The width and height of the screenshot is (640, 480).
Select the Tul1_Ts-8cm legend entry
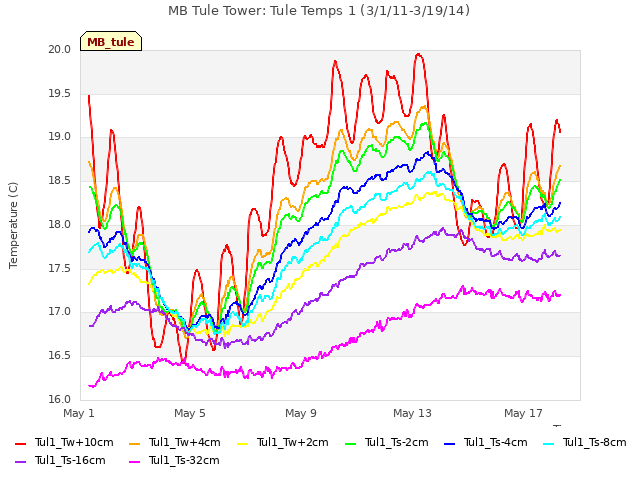coord(584,442)
